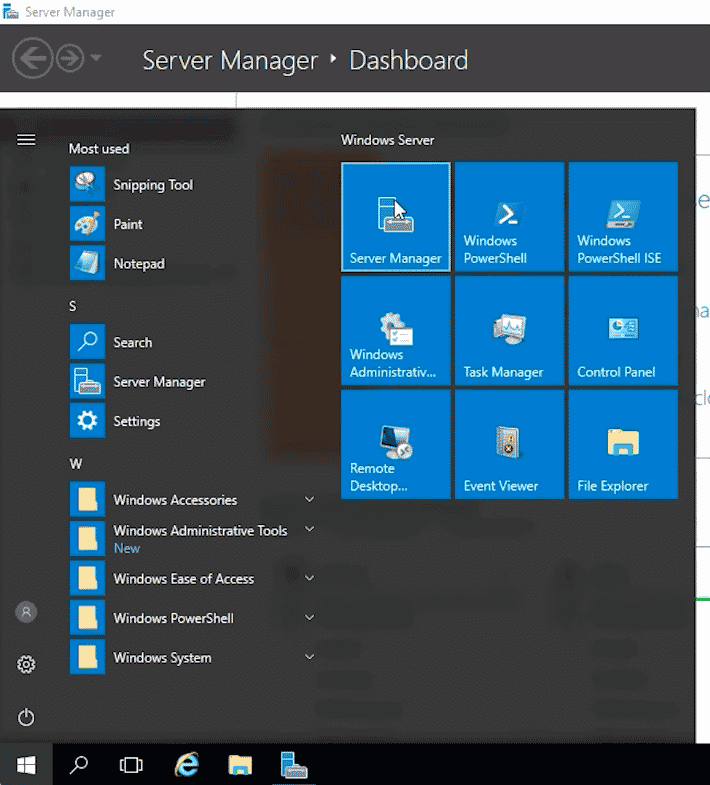
Task: Open the Server Manager tile
Action: [x=395, y=216]
